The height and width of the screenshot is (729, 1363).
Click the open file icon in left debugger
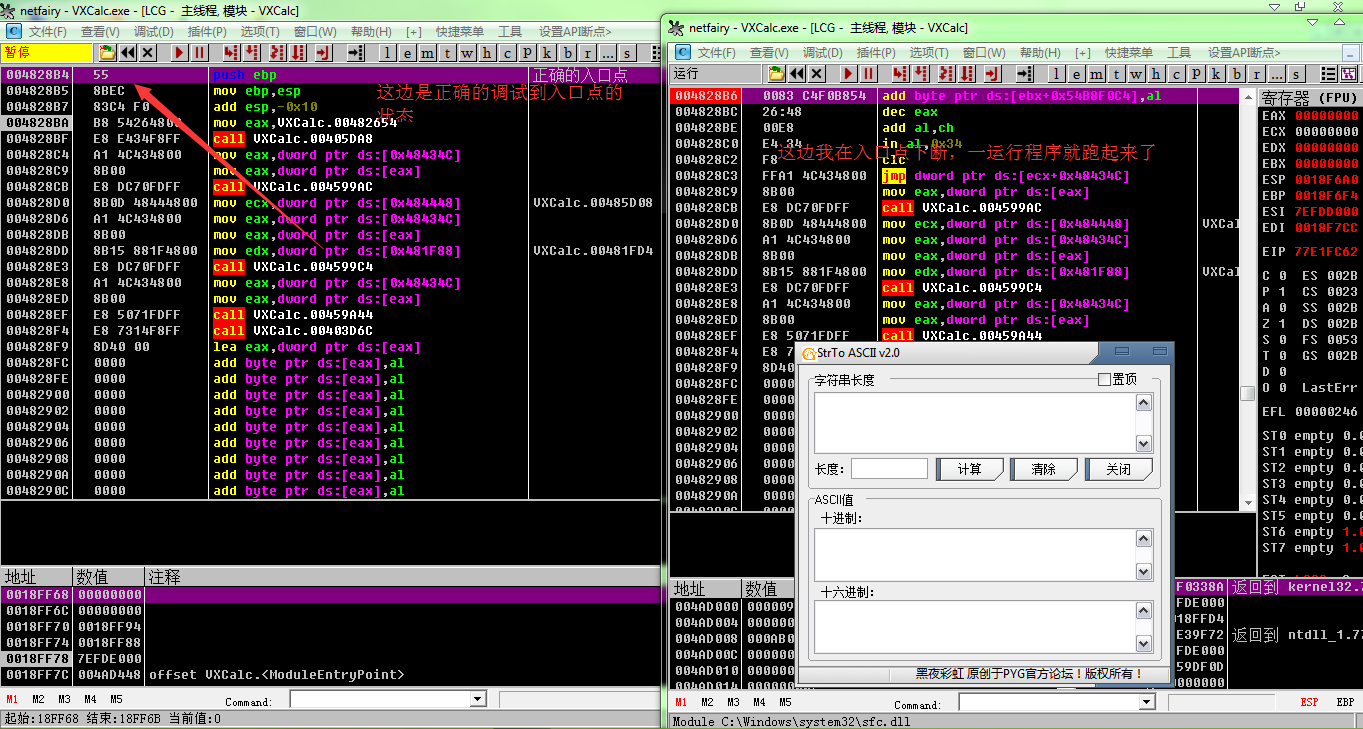point(106,53)
